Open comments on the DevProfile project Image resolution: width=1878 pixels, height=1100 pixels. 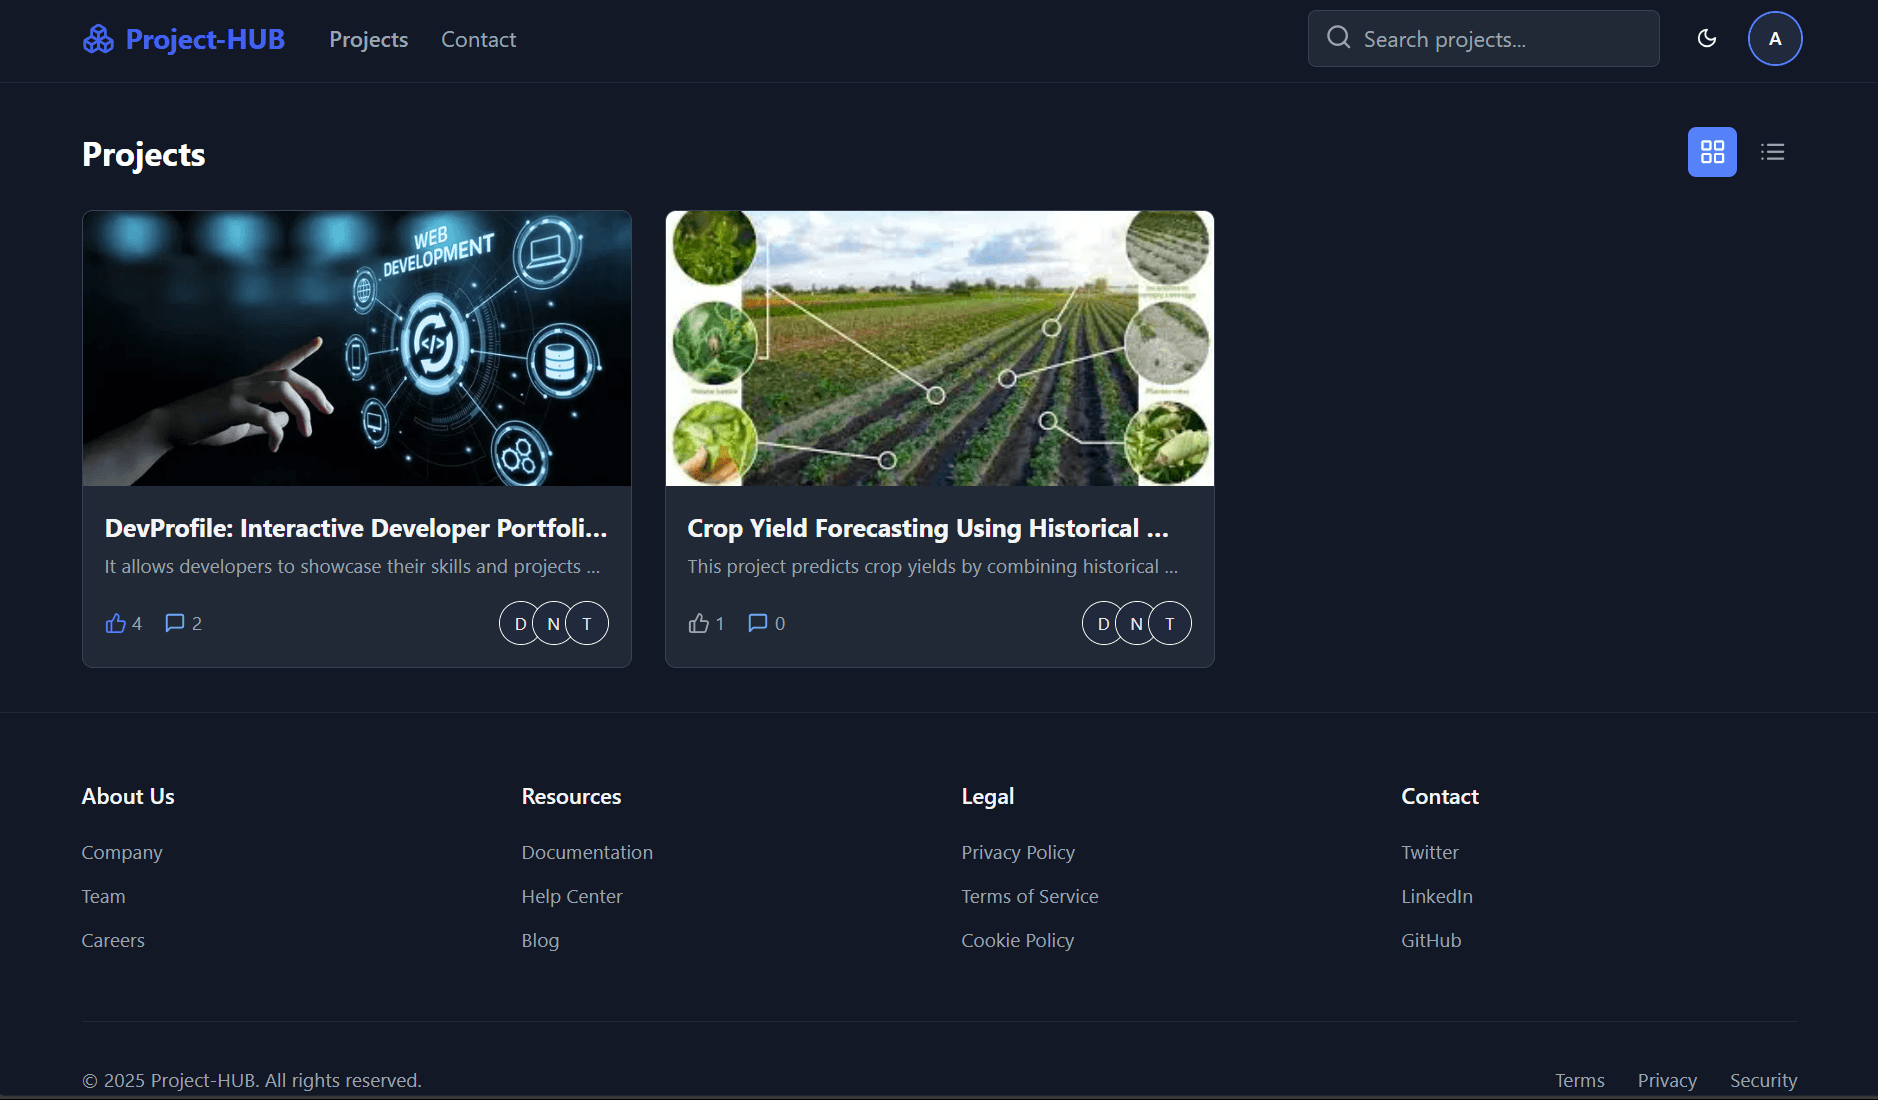tap(174, 622)
